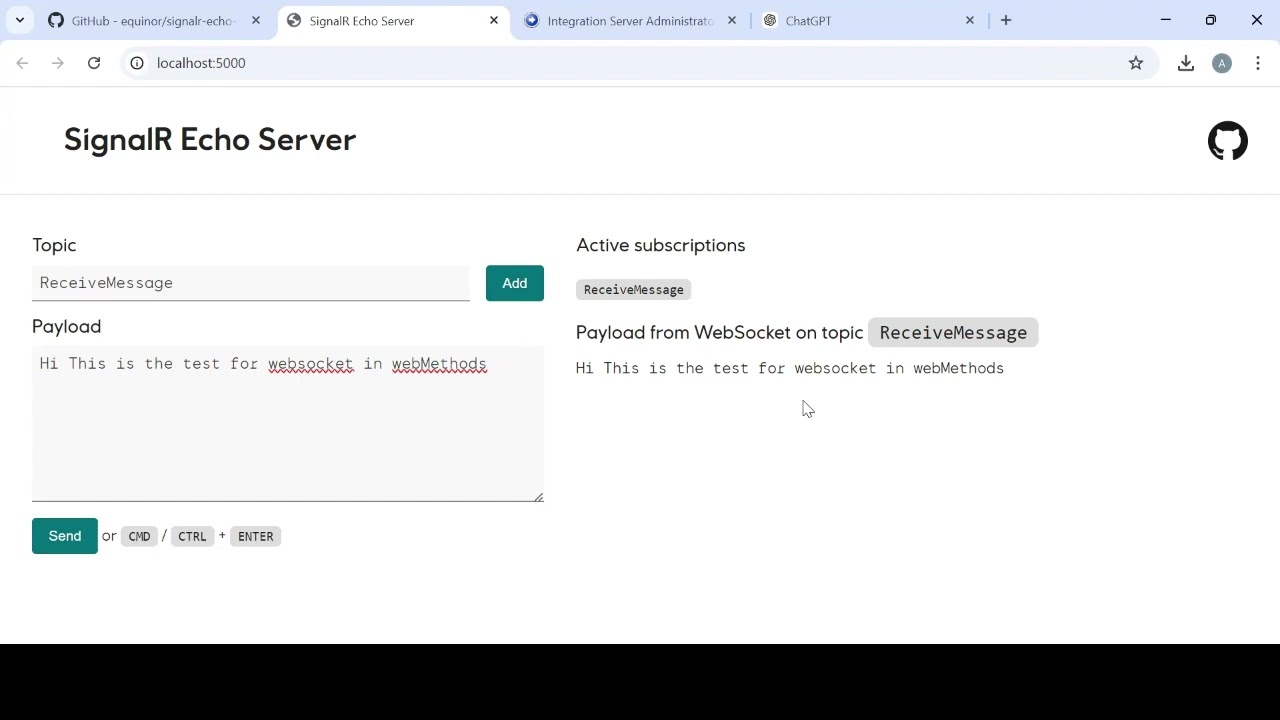Click the Payload textarea resize handle
This screenshot has width=1280, height=720.
[x=538, y=496]
